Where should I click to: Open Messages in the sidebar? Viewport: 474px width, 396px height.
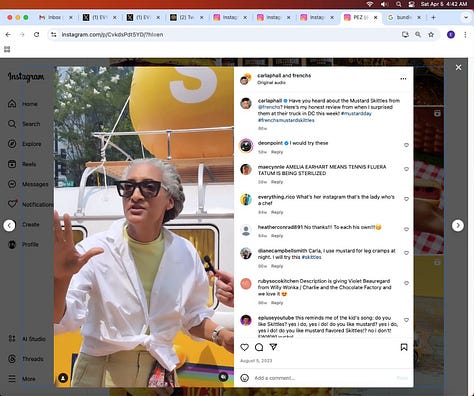point(28,184)
